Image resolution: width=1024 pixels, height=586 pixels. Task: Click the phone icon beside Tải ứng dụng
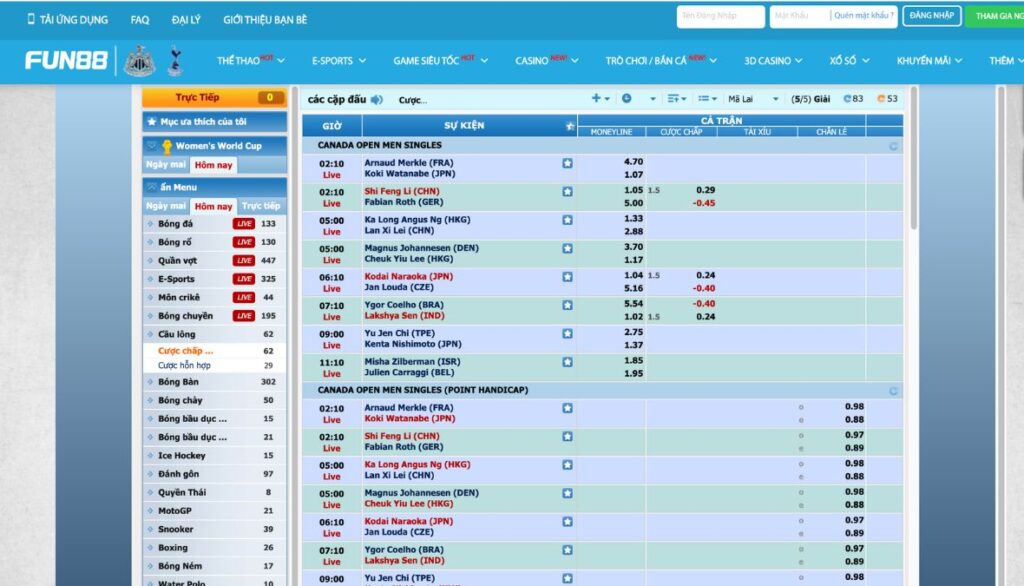31,19
